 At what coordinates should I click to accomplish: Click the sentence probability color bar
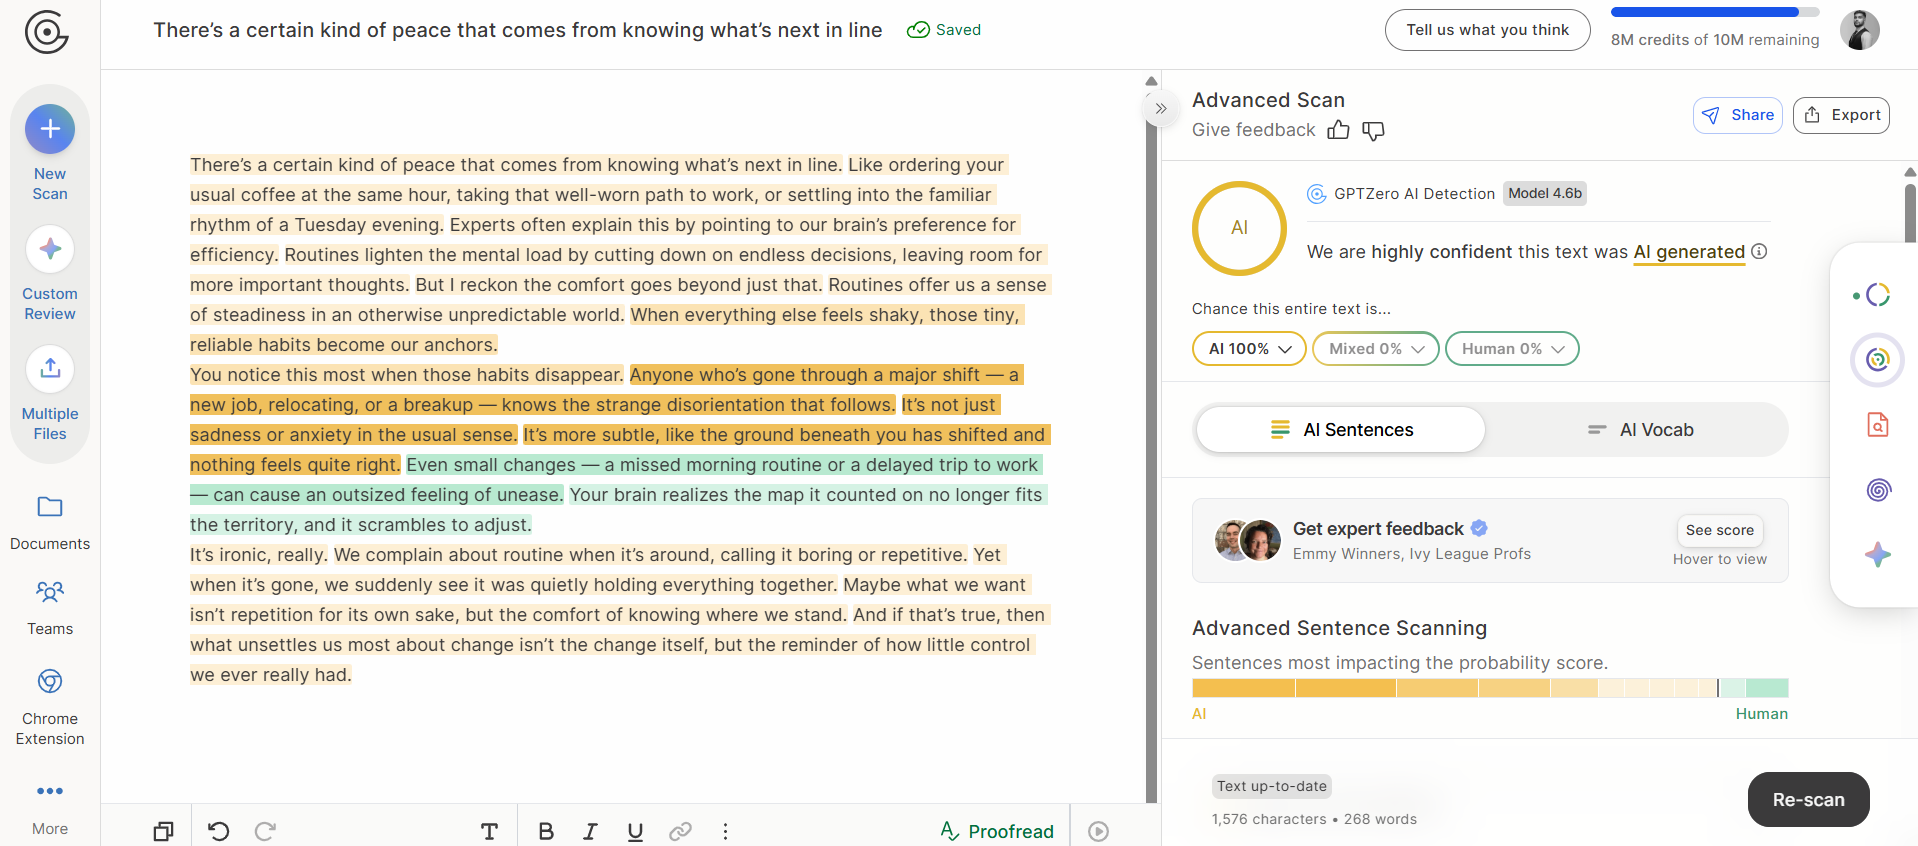tap(1490, 688)
